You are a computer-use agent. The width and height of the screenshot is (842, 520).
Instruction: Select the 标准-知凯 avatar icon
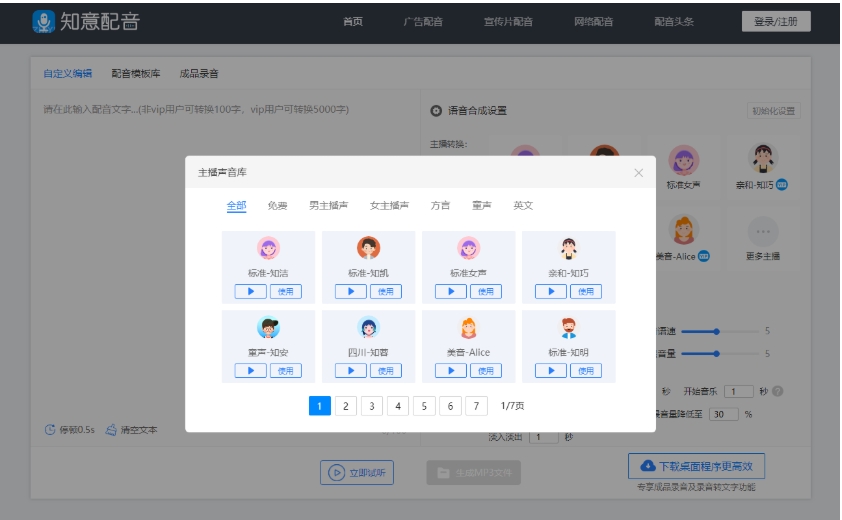(x=368, y=248)
